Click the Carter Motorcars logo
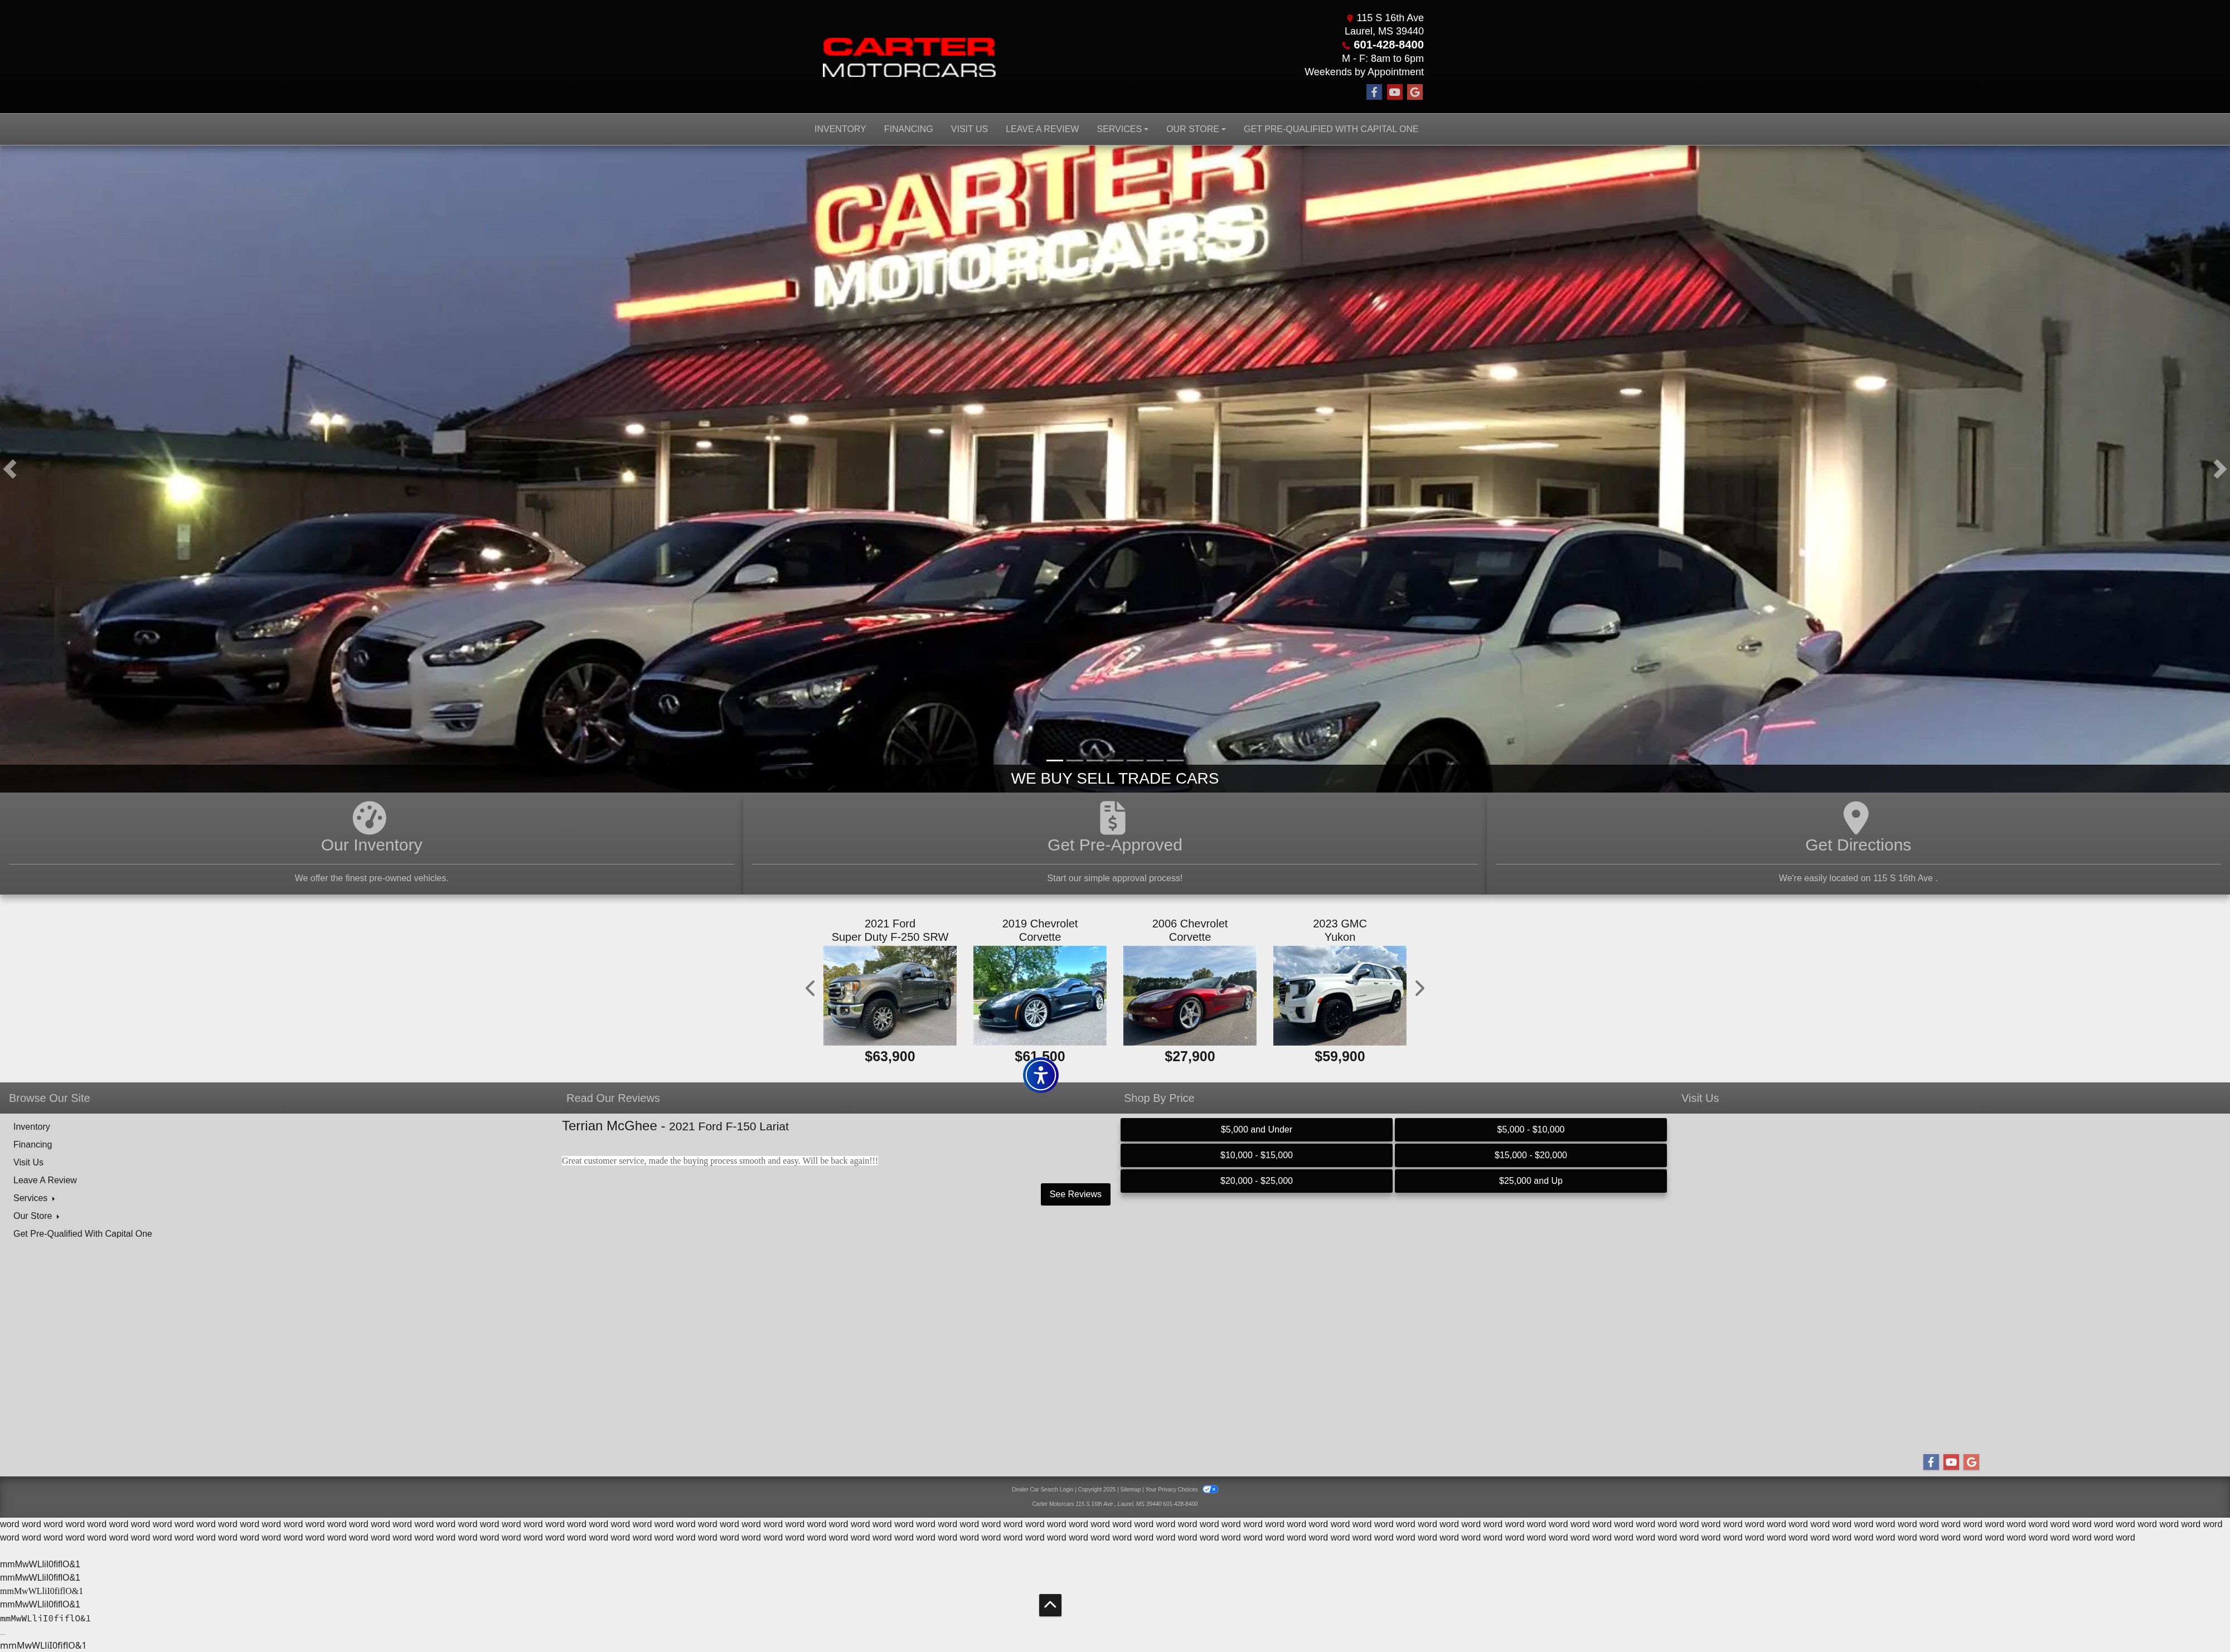Image resolution: width=2230 pixels, height=1652 pixels. pyautogui.click(x=908, y=57)
